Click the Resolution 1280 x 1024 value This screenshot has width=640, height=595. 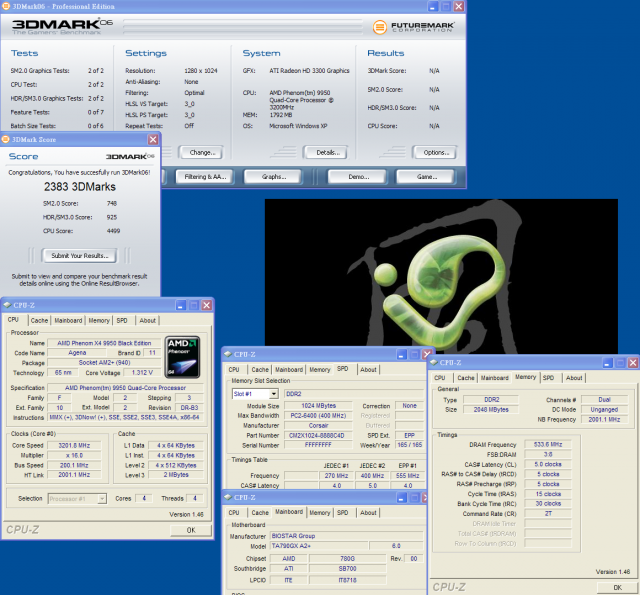[x=201, y=71]
